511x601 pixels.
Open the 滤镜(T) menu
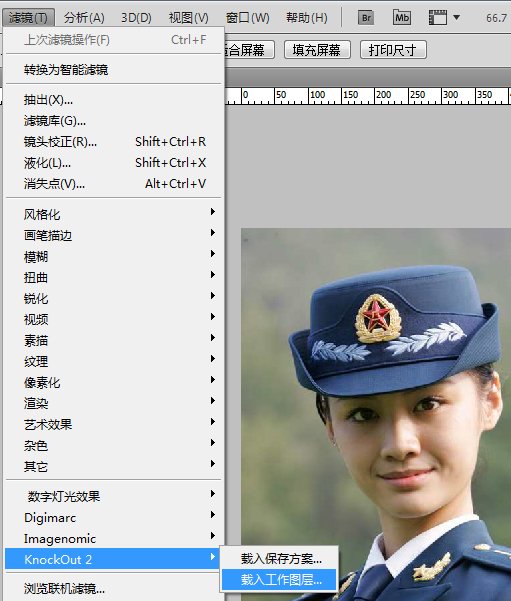coord(28,18)
